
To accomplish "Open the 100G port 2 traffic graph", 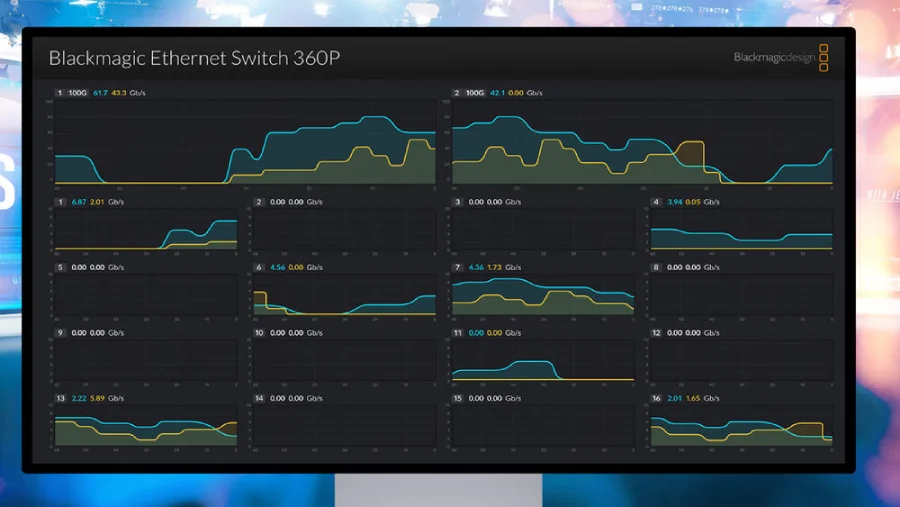I will (x=642, y=143).
